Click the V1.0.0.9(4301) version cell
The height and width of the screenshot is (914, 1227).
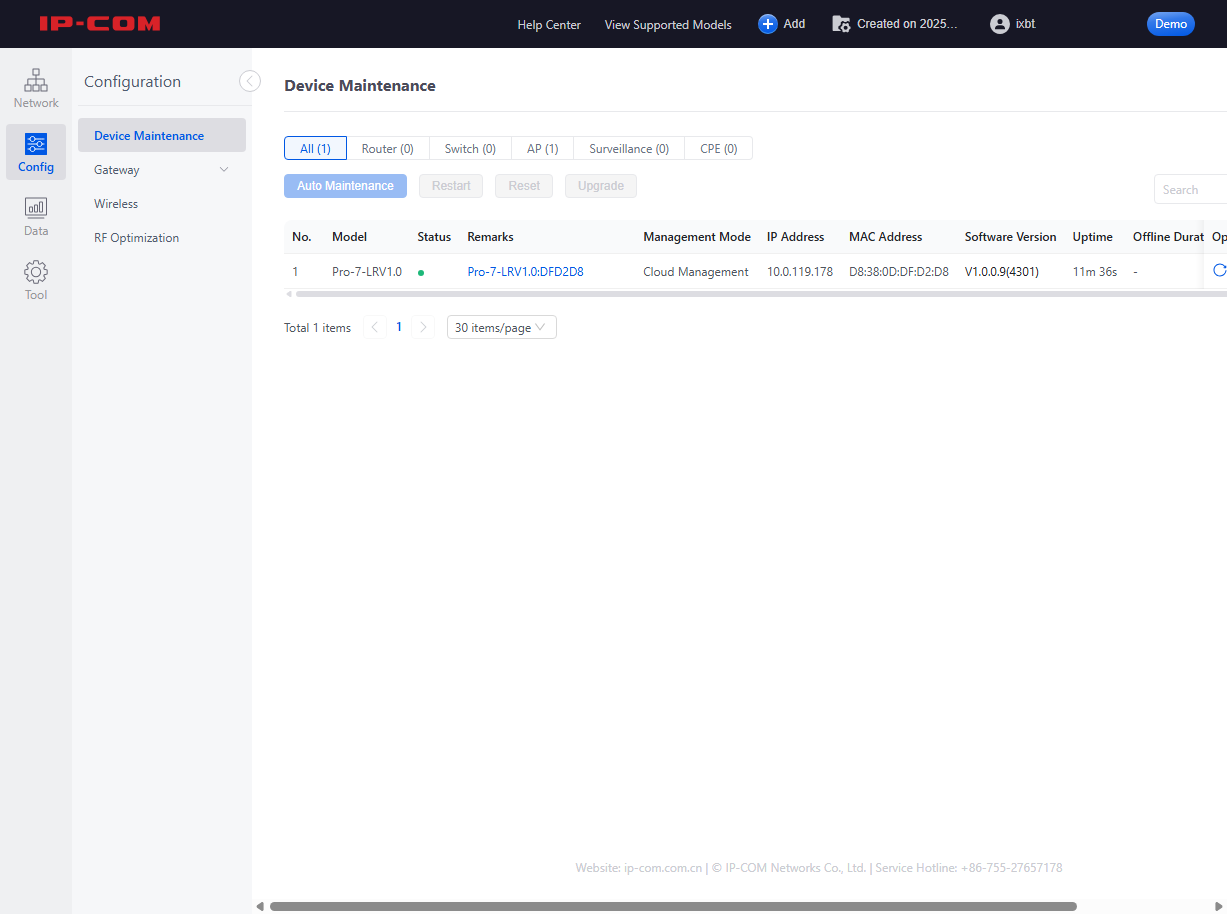coord(1002,272)
